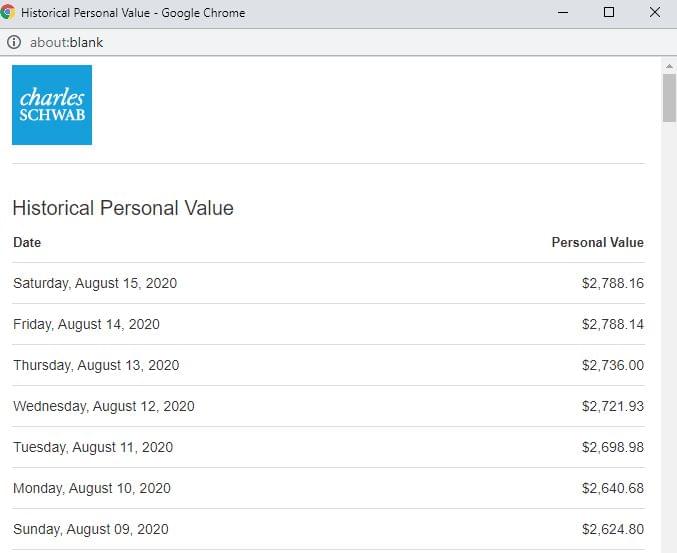Viewport: 677px width, 553px height.
Task: Click the $2,624.80 value for Sunday
Action: (x=612, y=530)
